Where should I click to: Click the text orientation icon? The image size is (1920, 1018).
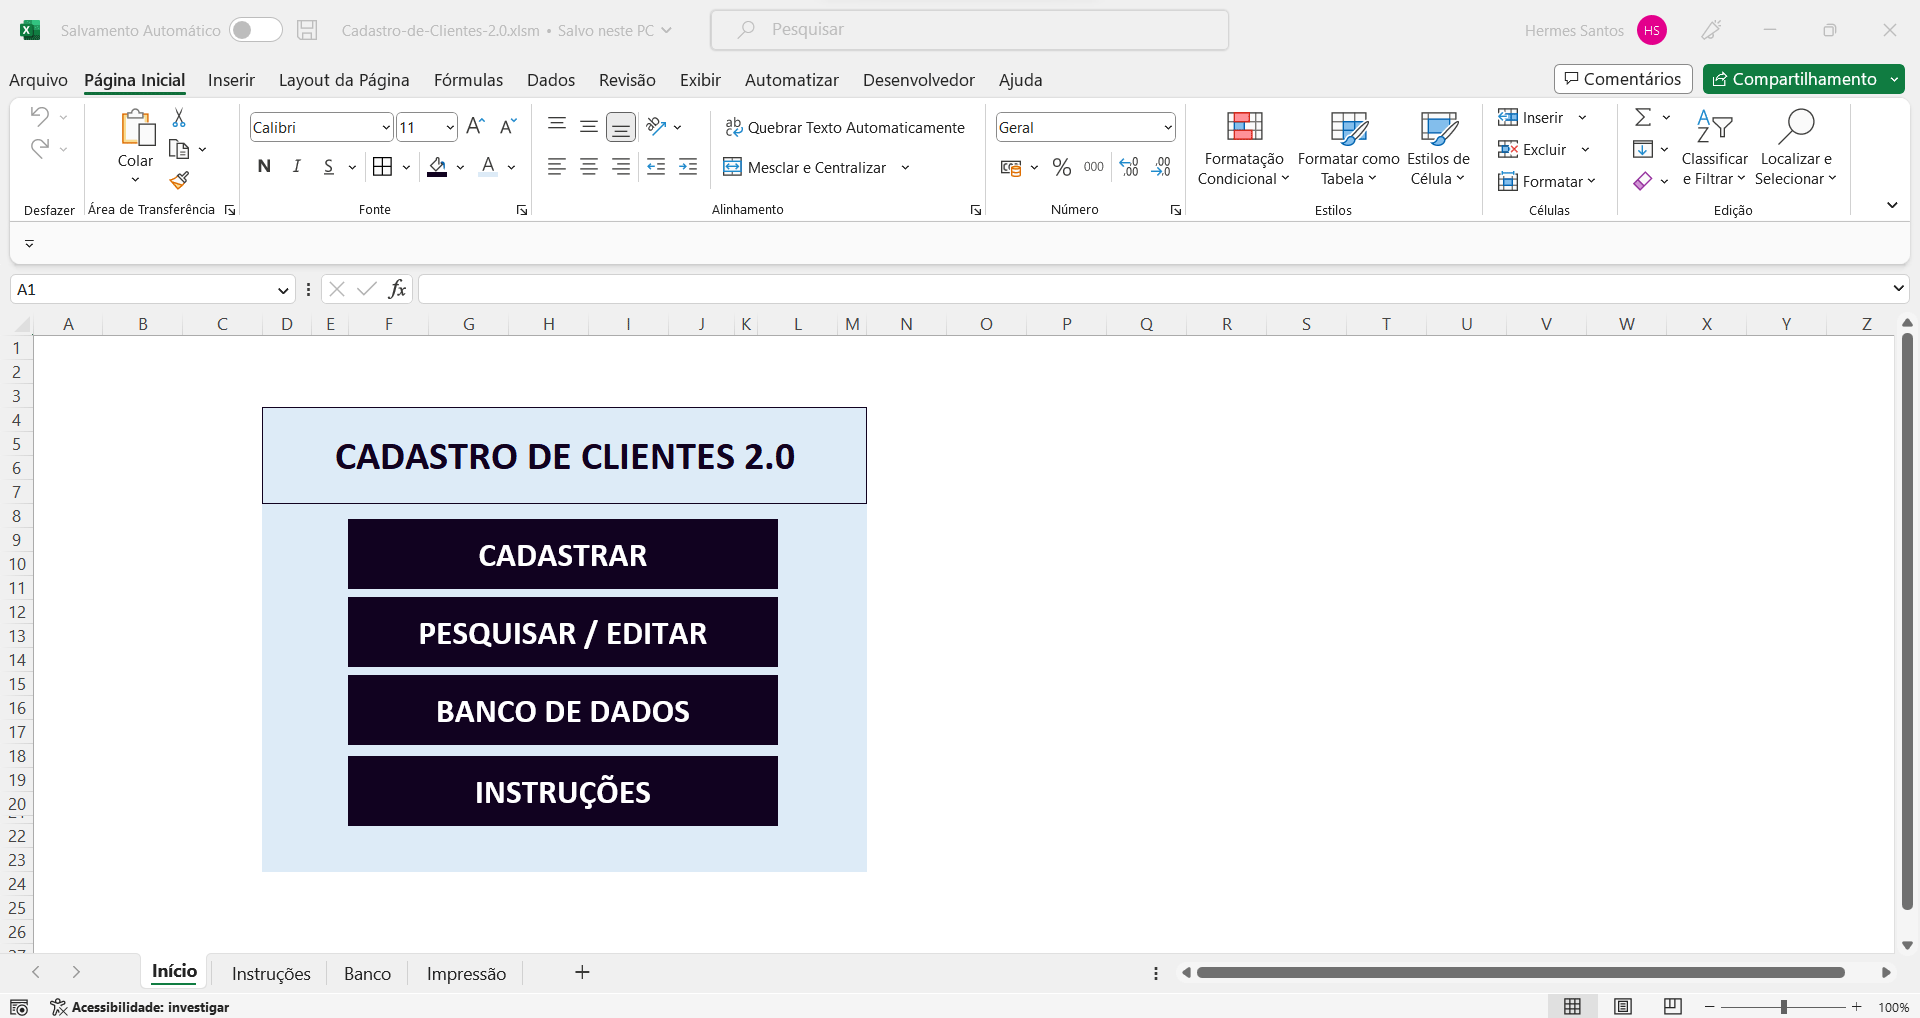pyautogui.click(x=656, y=126)
